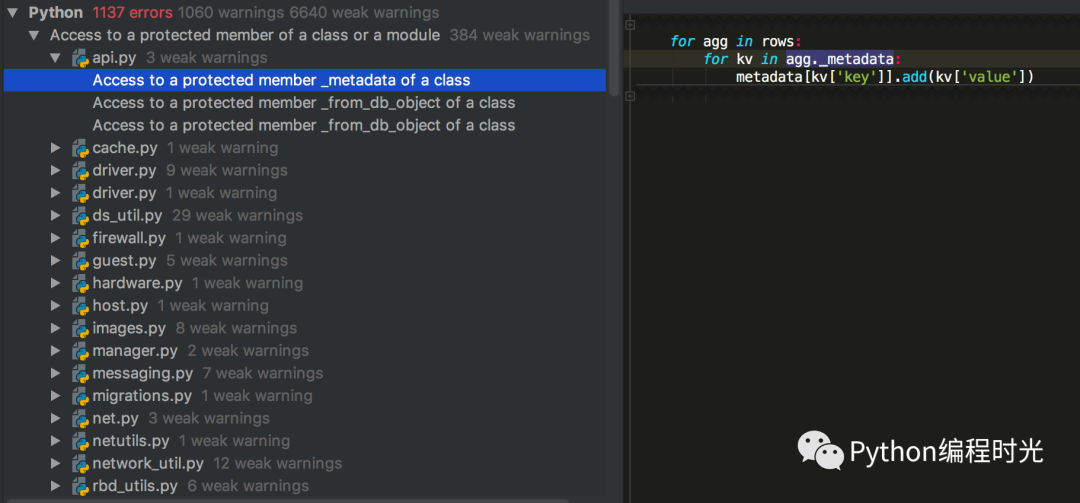Image resolution: width=1080 pixels, height=503 pixels.
Task: Expand the manager.py tree arrow
Action: [56, 351]
